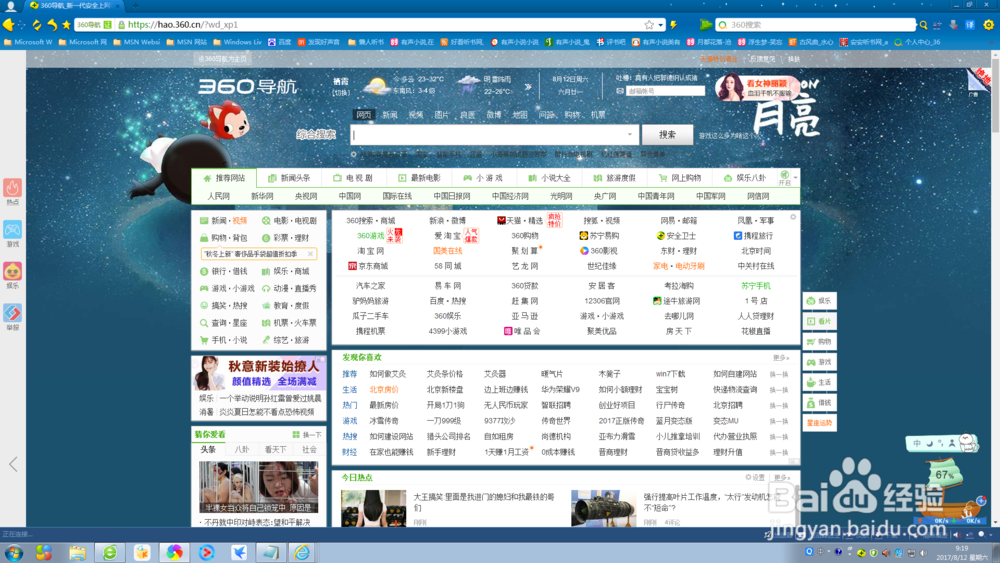
Task: Open long-hair news thumbnail in 今日热点
Action: point(374,508)
